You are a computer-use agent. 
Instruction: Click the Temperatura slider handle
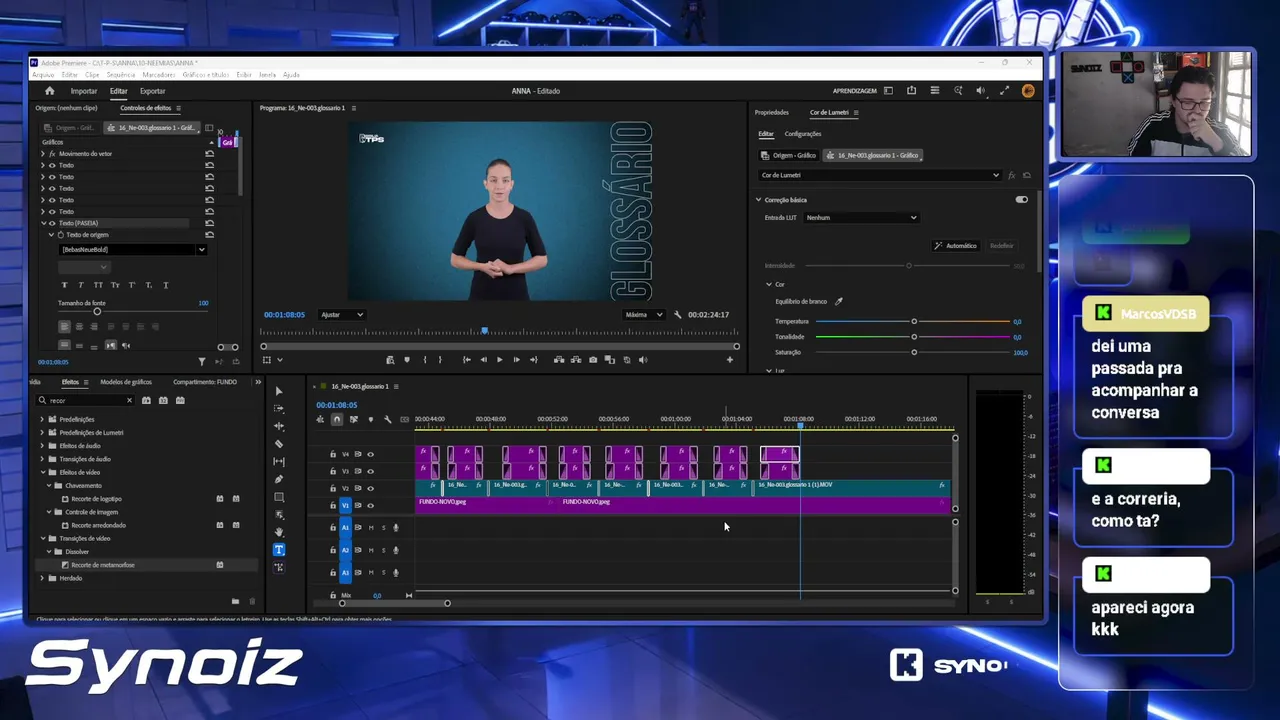pyautogui.click(x=914, y=322)
